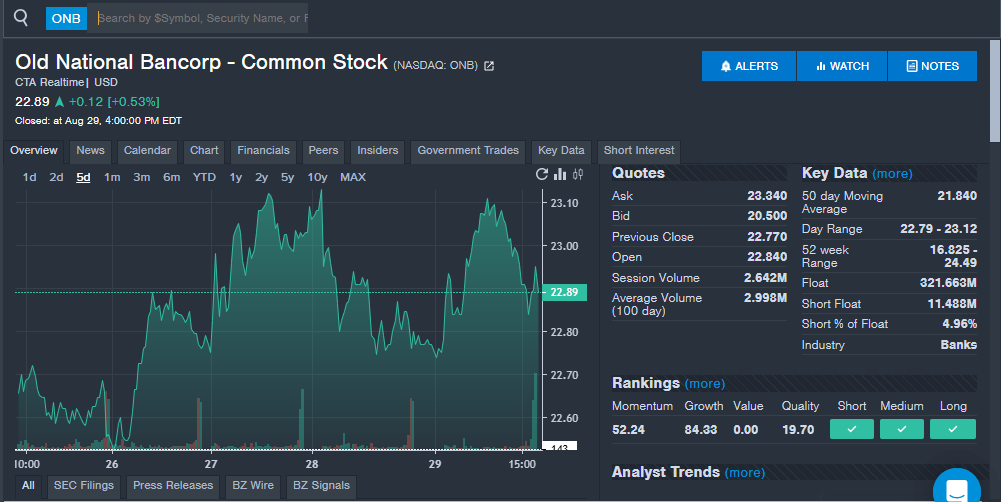1001x502 pixels.
Task: Click the 50 day Moving Average 21.840
Action: 957,196
